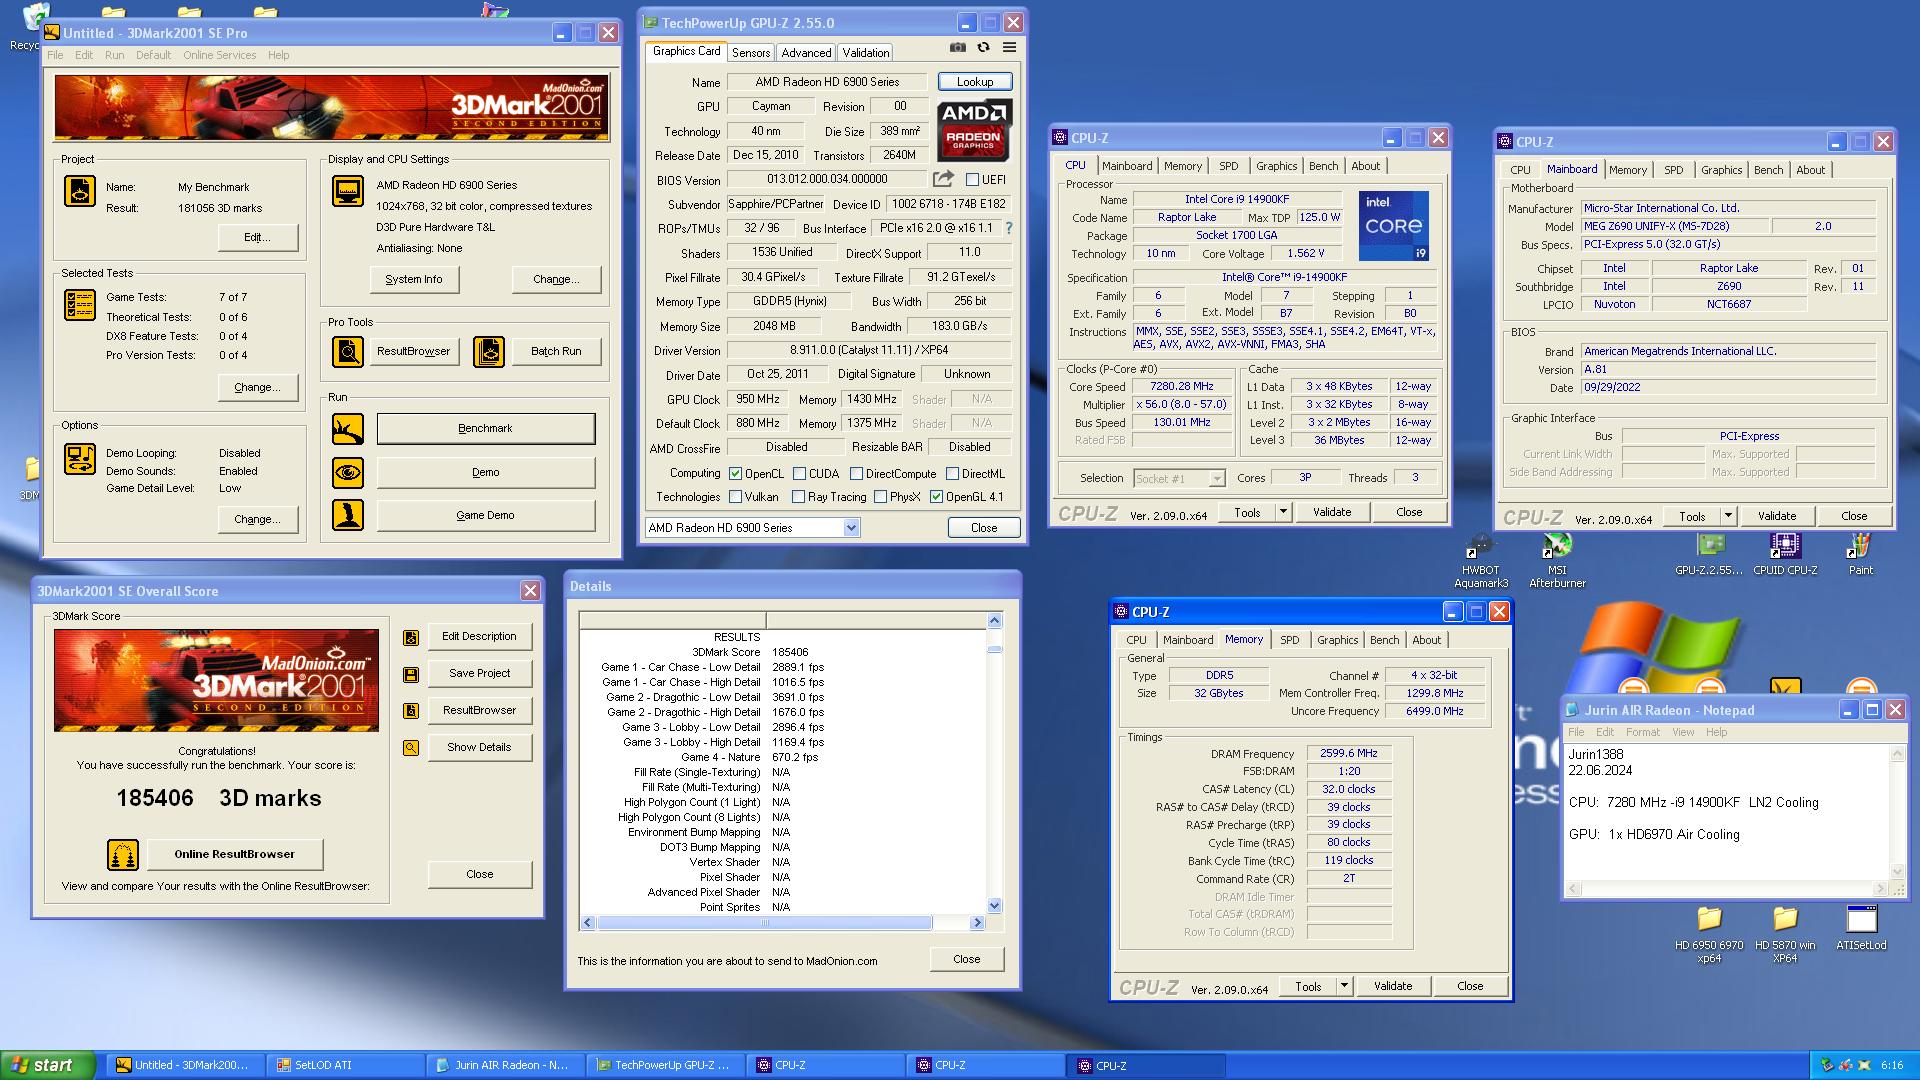Click the ResultBrowser magnifier icon in Pro Tools

pos(348,351)
